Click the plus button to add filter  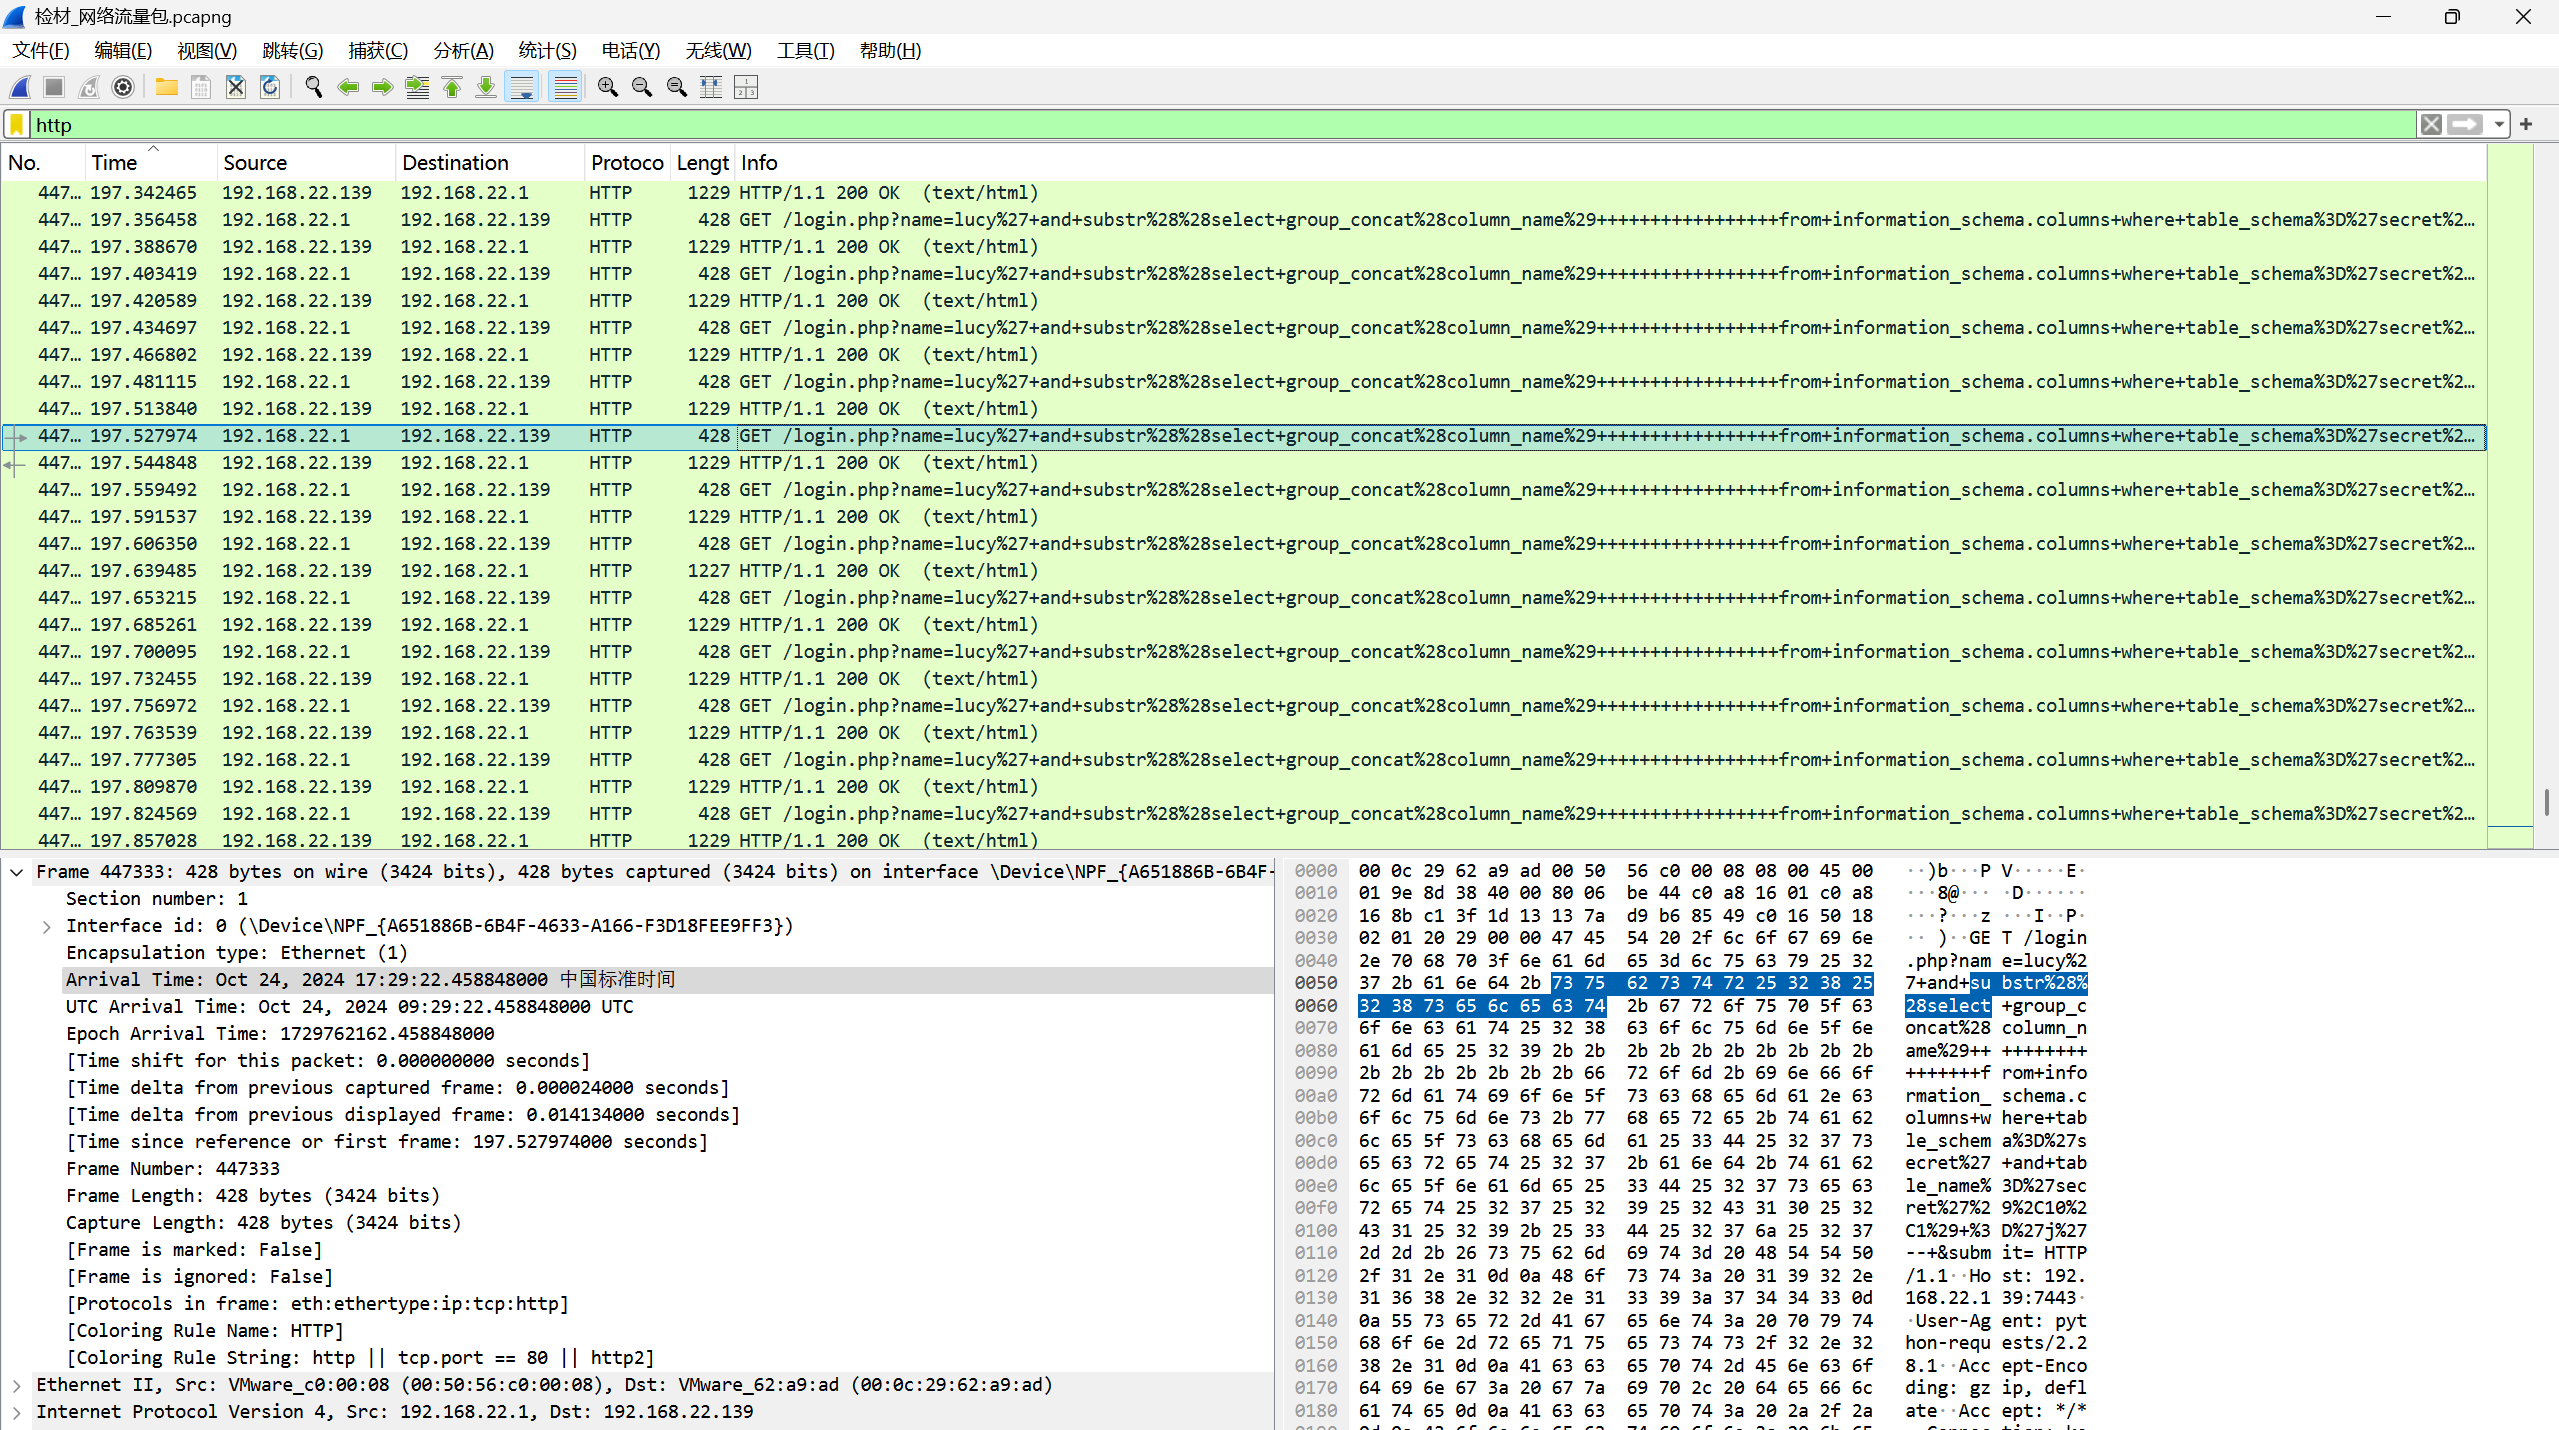point(2527,125)
